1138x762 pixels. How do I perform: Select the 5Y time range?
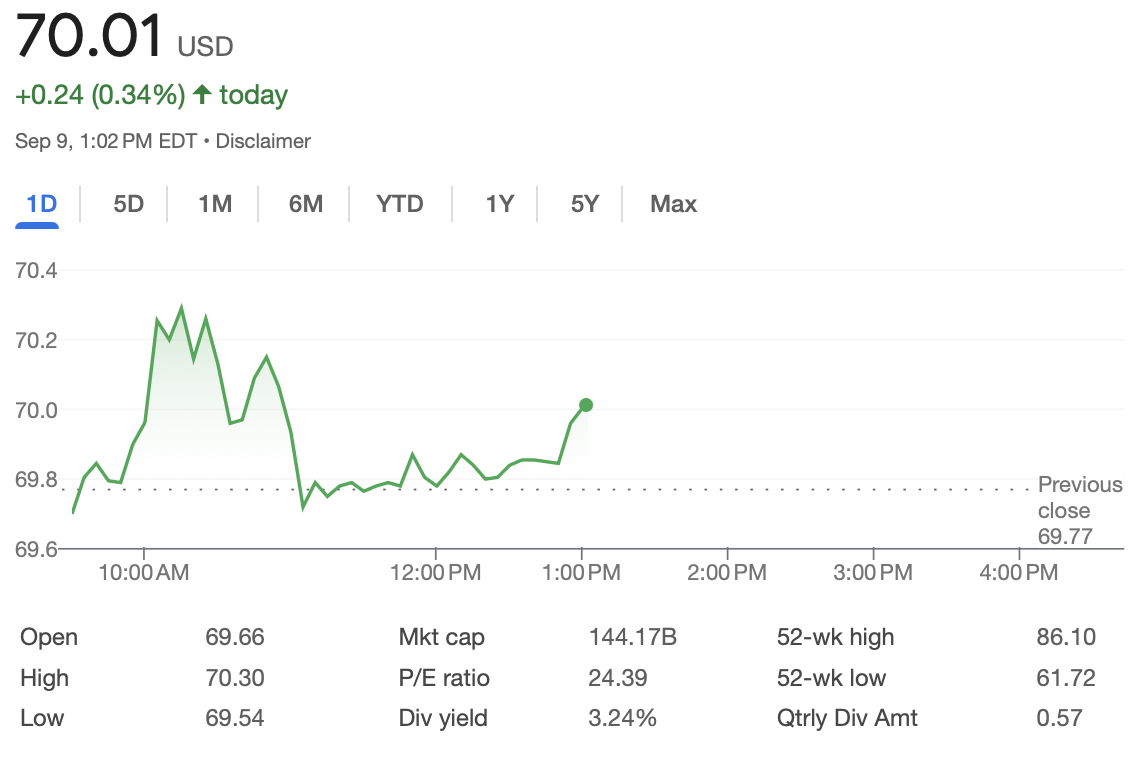583,204
